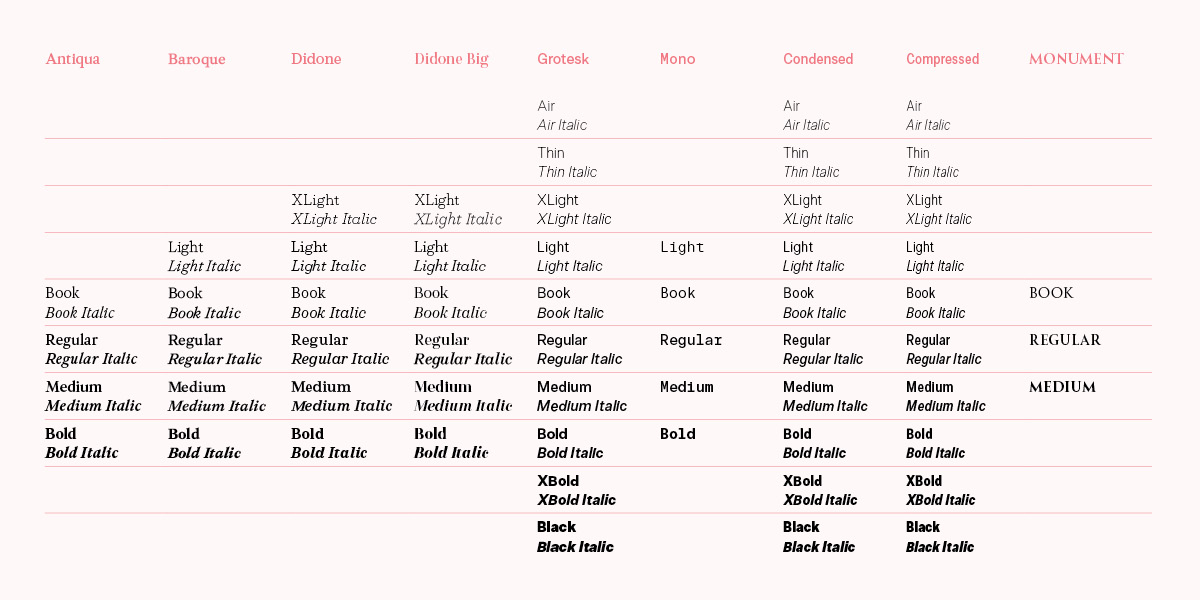Choose MEDIUM in the Monument column

[x=1062, y=387]
